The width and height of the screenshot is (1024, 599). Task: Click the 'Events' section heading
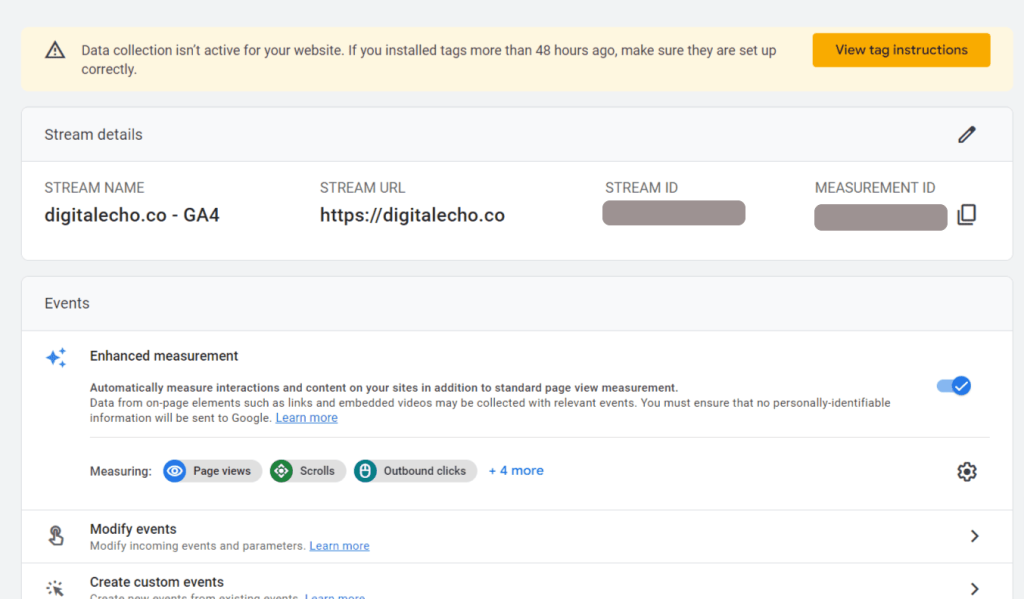(x=67, y=303)
